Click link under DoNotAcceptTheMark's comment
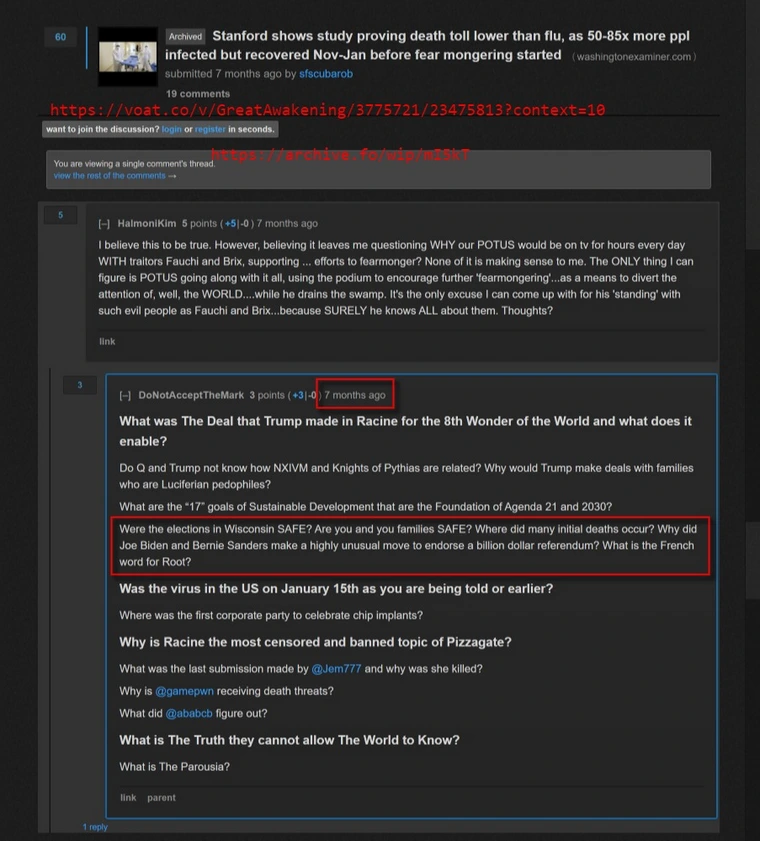This screenshot has height=841, width=760. click(x=128, y=798)
